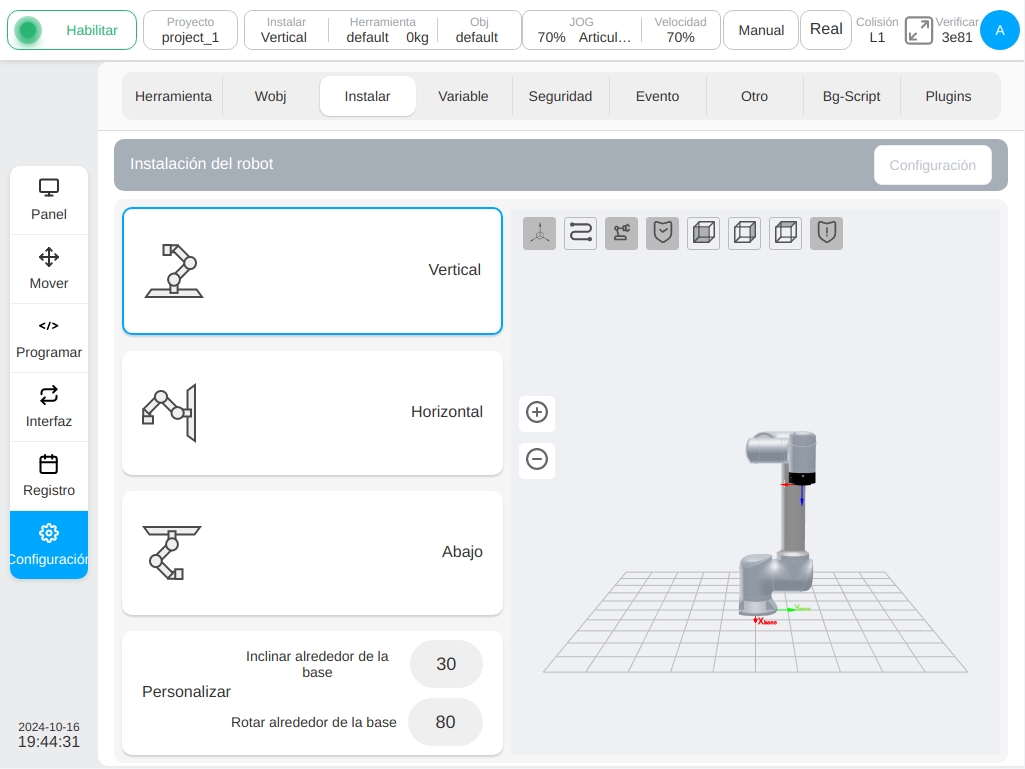This screenshot has width=1025, height=769.
Task: Switch to the Instalar tab
Action: click(367, 96)
